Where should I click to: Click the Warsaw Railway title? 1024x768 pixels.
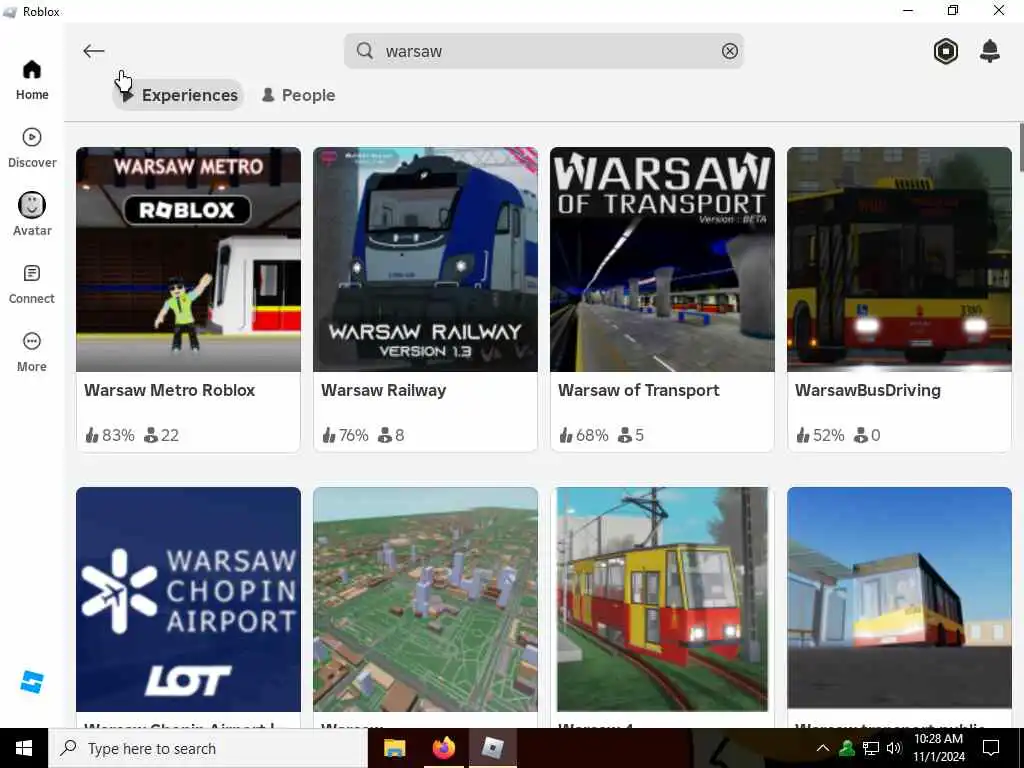pos(383,391)
